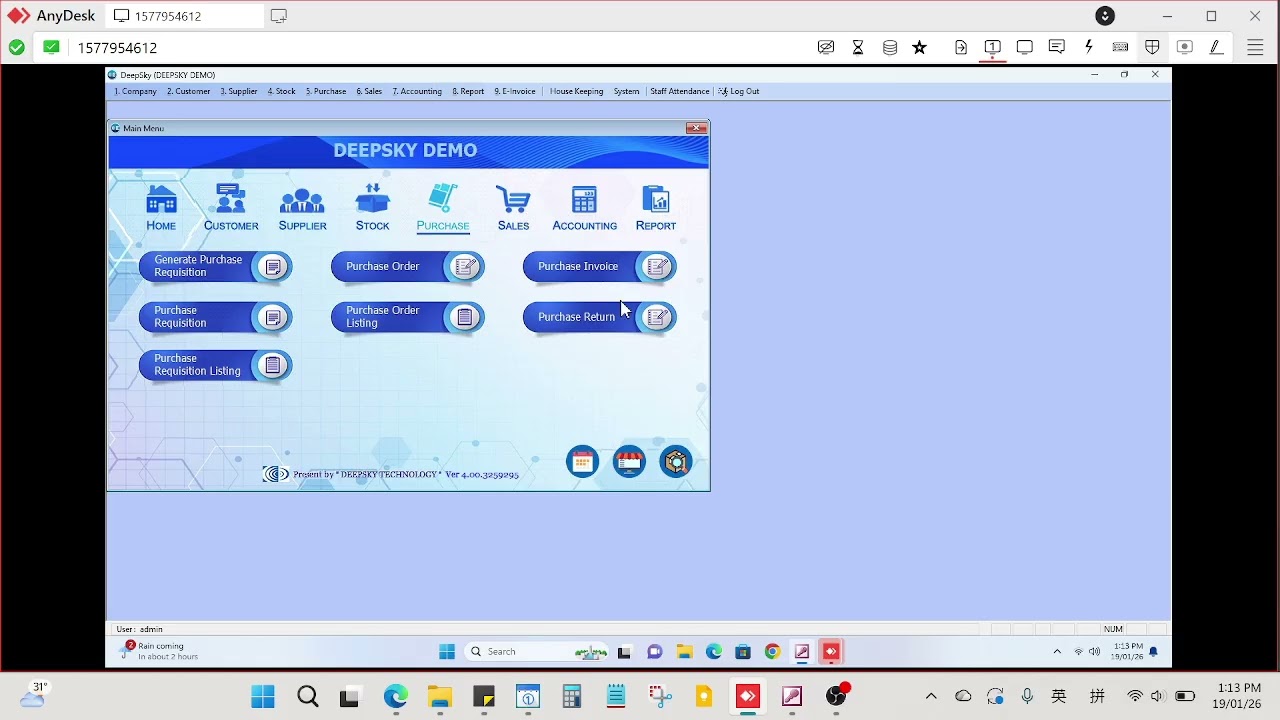This screenshot has width=1280, height=720.
Task: Click the Purchase Return button
Action: (600, 317)
